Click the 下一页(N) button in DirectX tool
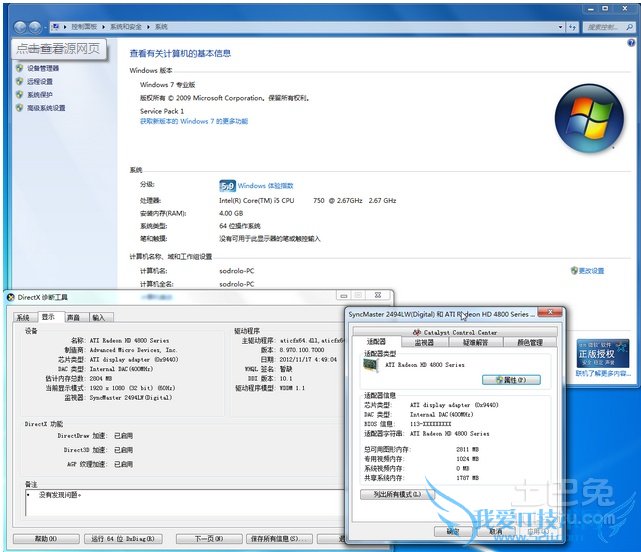Viewport: 641px width, 552px height. pyautogui.click(x=208, y=539)
